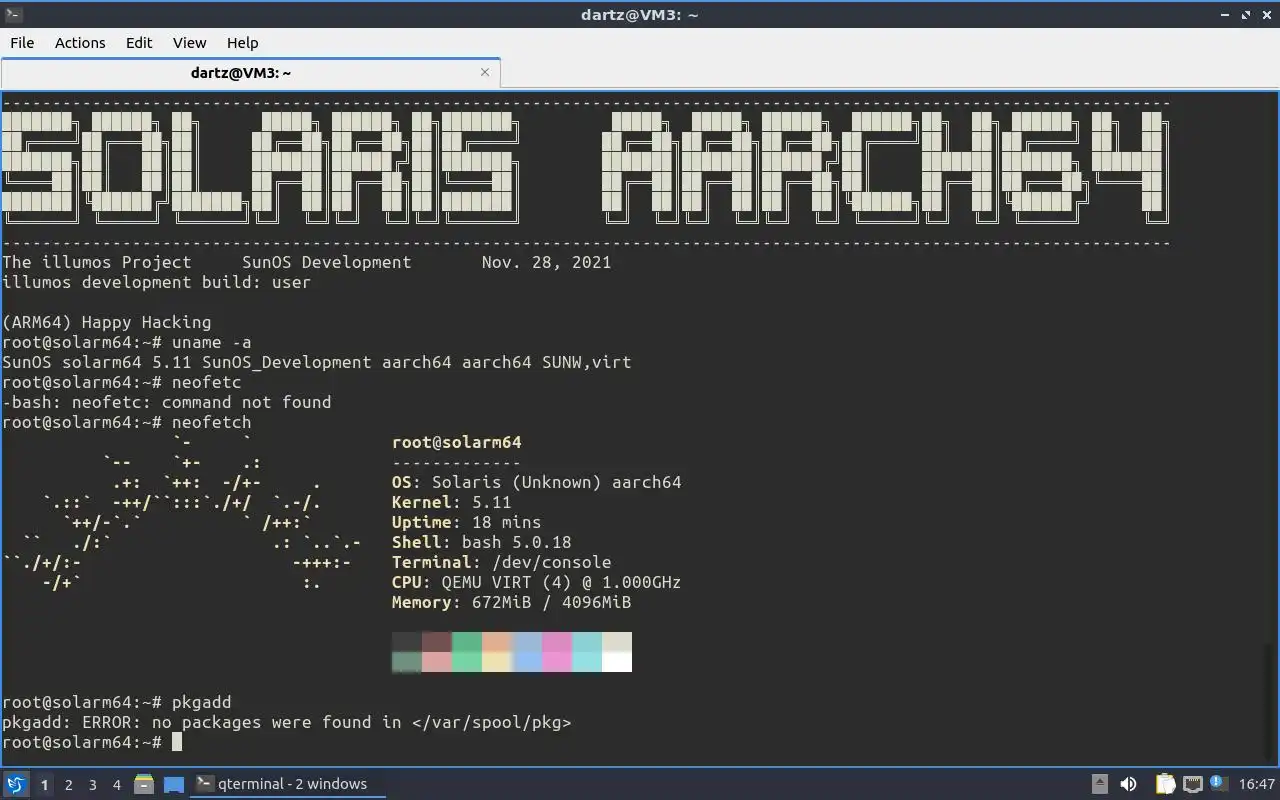The height and width of the screenshot is (800, 1280).
Task: Click the 'pkgadd' command text
Action: (x=201, y=702)
